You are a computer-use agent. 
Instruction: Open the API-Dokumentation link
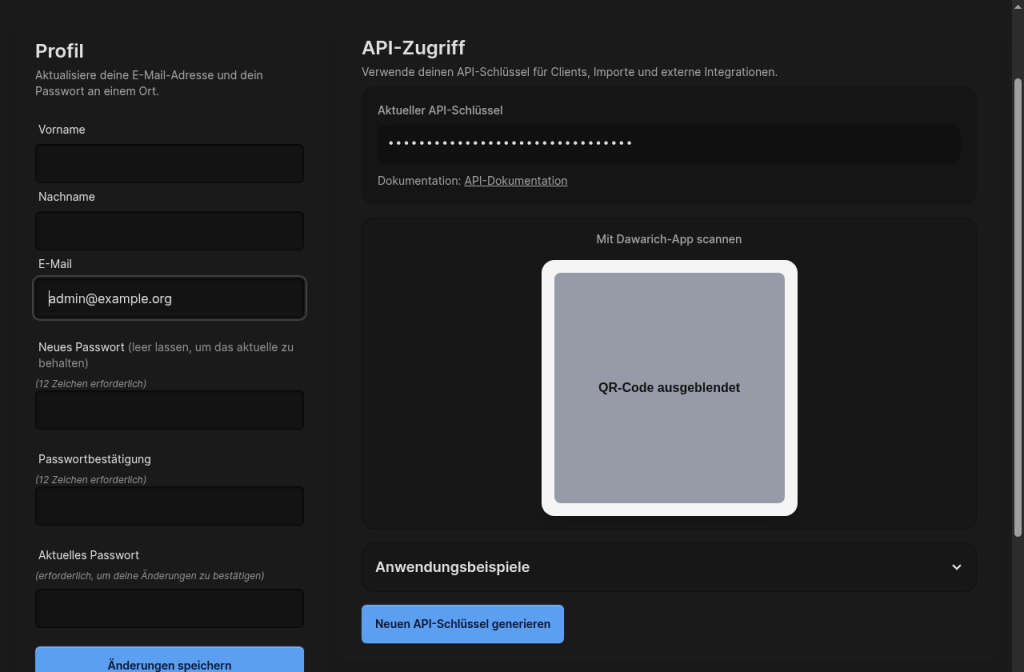pos(515,181)
